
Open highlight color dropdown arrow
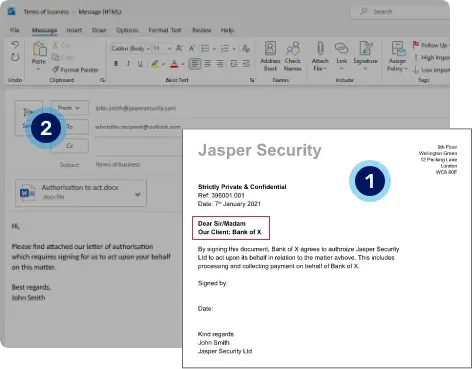click(x=163, y=64)
